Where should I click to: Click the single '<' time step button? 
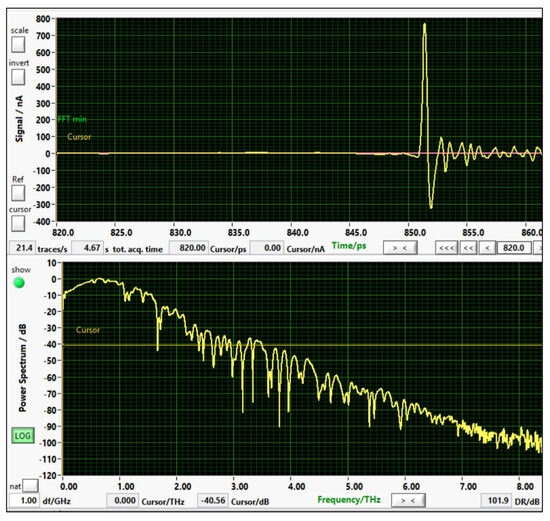(x=487, y=248)
